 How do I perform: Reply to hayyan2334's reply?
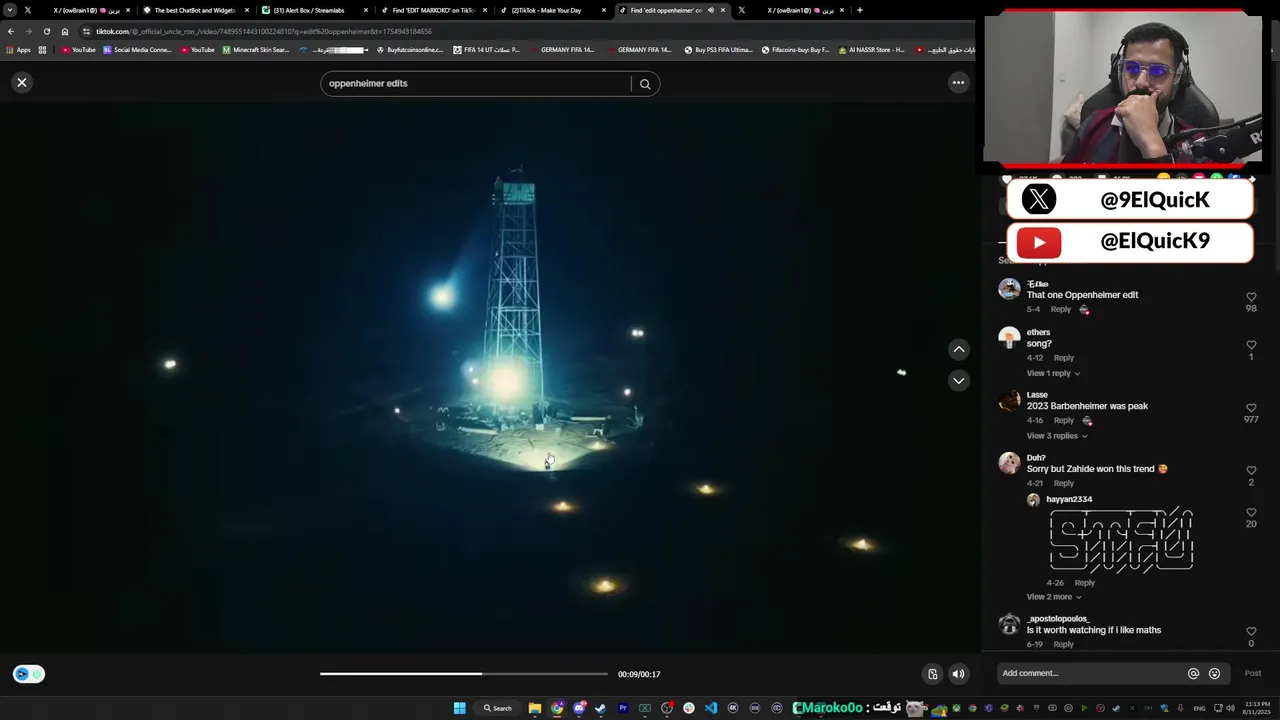tap(1085, 583)
